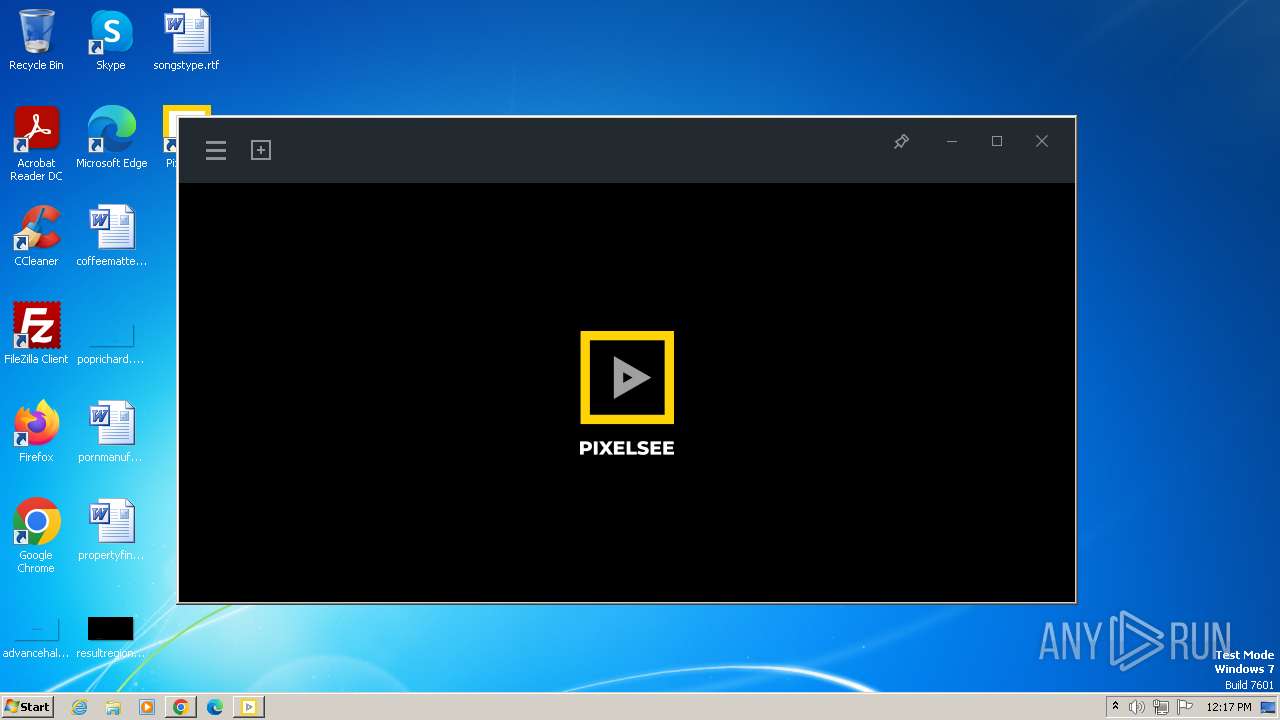Image resolution: width=1280 pixels, height=720 pixels.
Task: Click the network tray icon
Action: point(1161,707)
